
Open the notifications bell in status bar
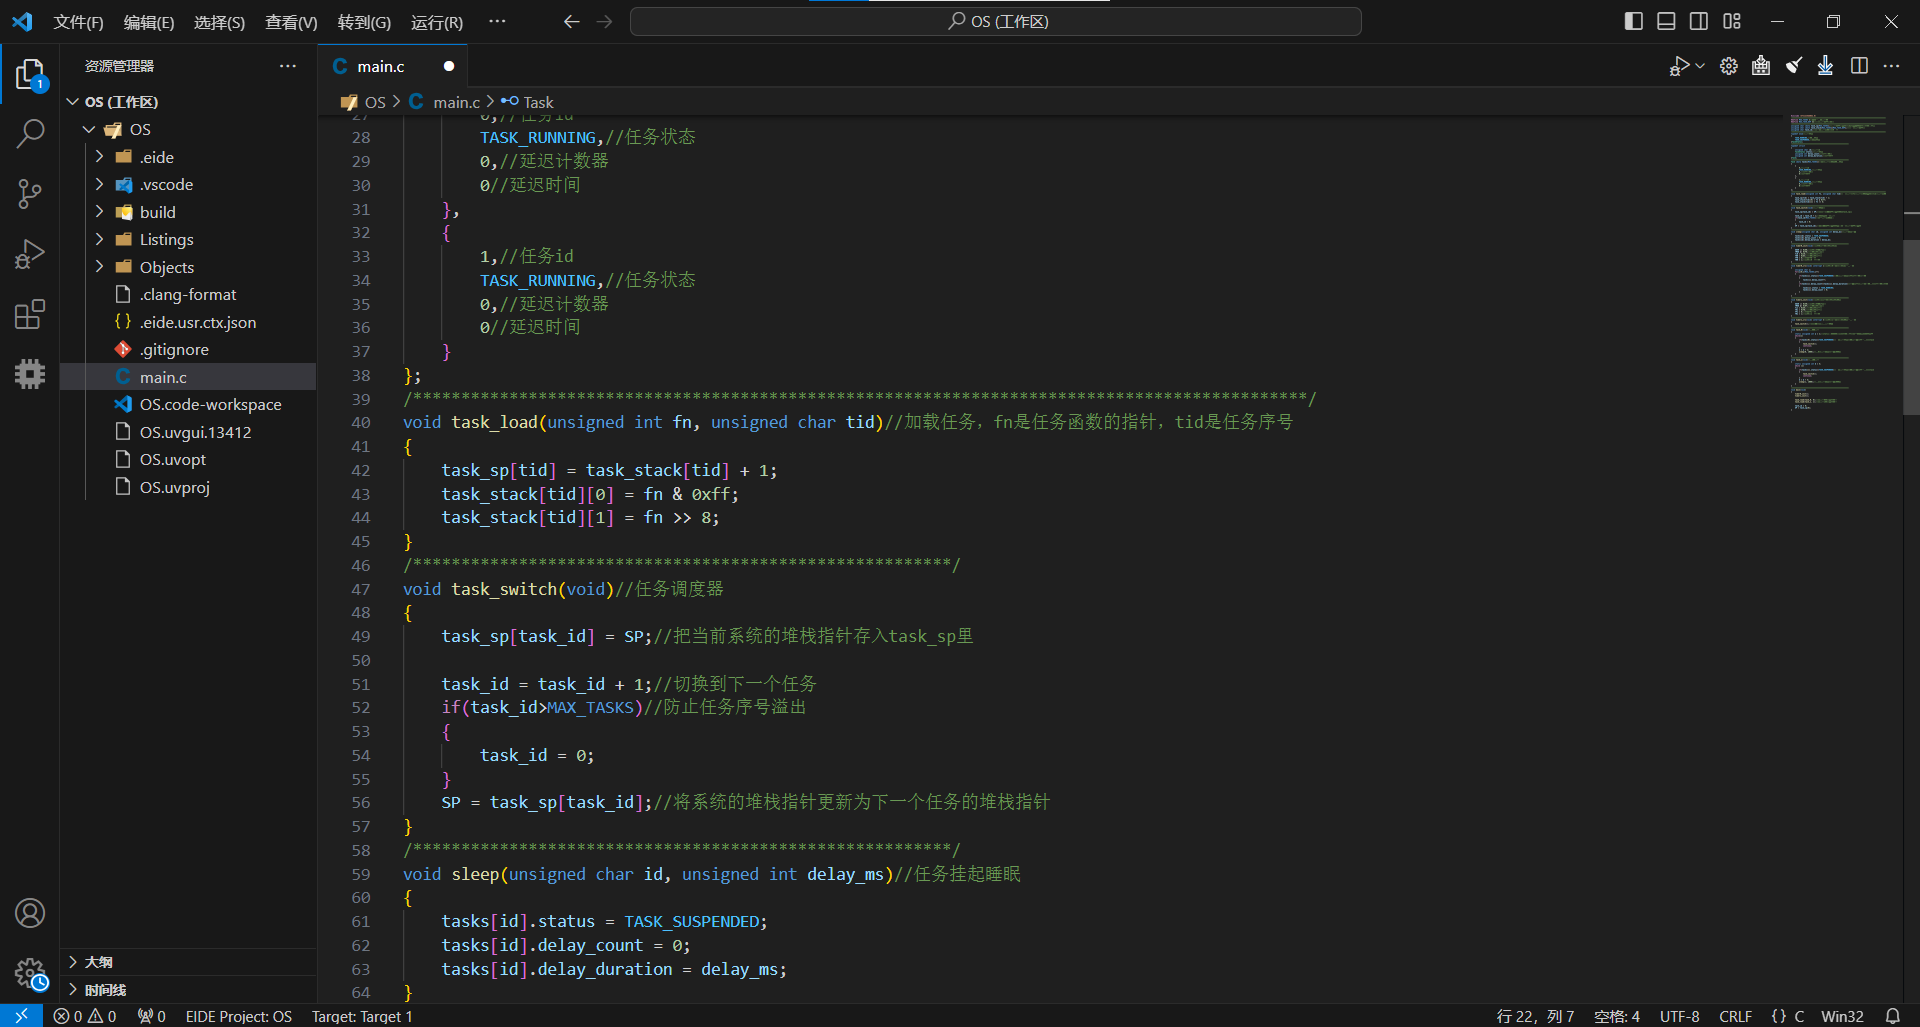[x=1892, y=1016]
